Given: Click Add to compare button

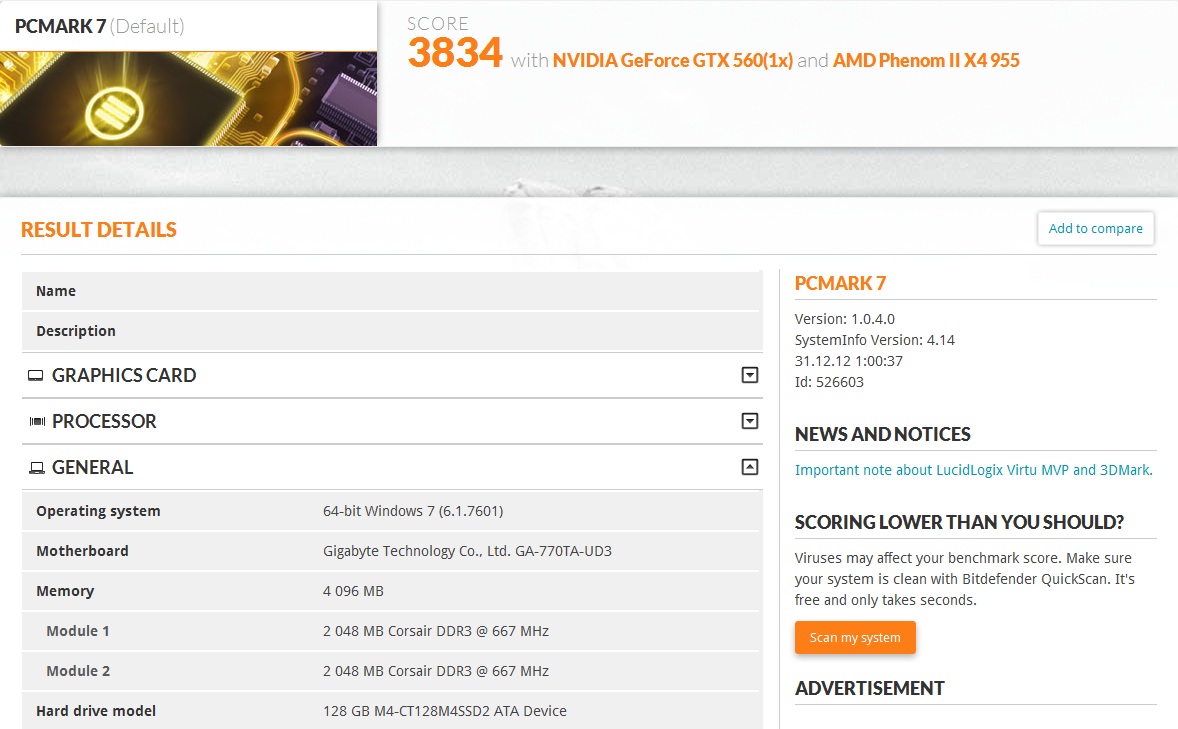Looking at the screenshot, I should (x=1095, y=228).
